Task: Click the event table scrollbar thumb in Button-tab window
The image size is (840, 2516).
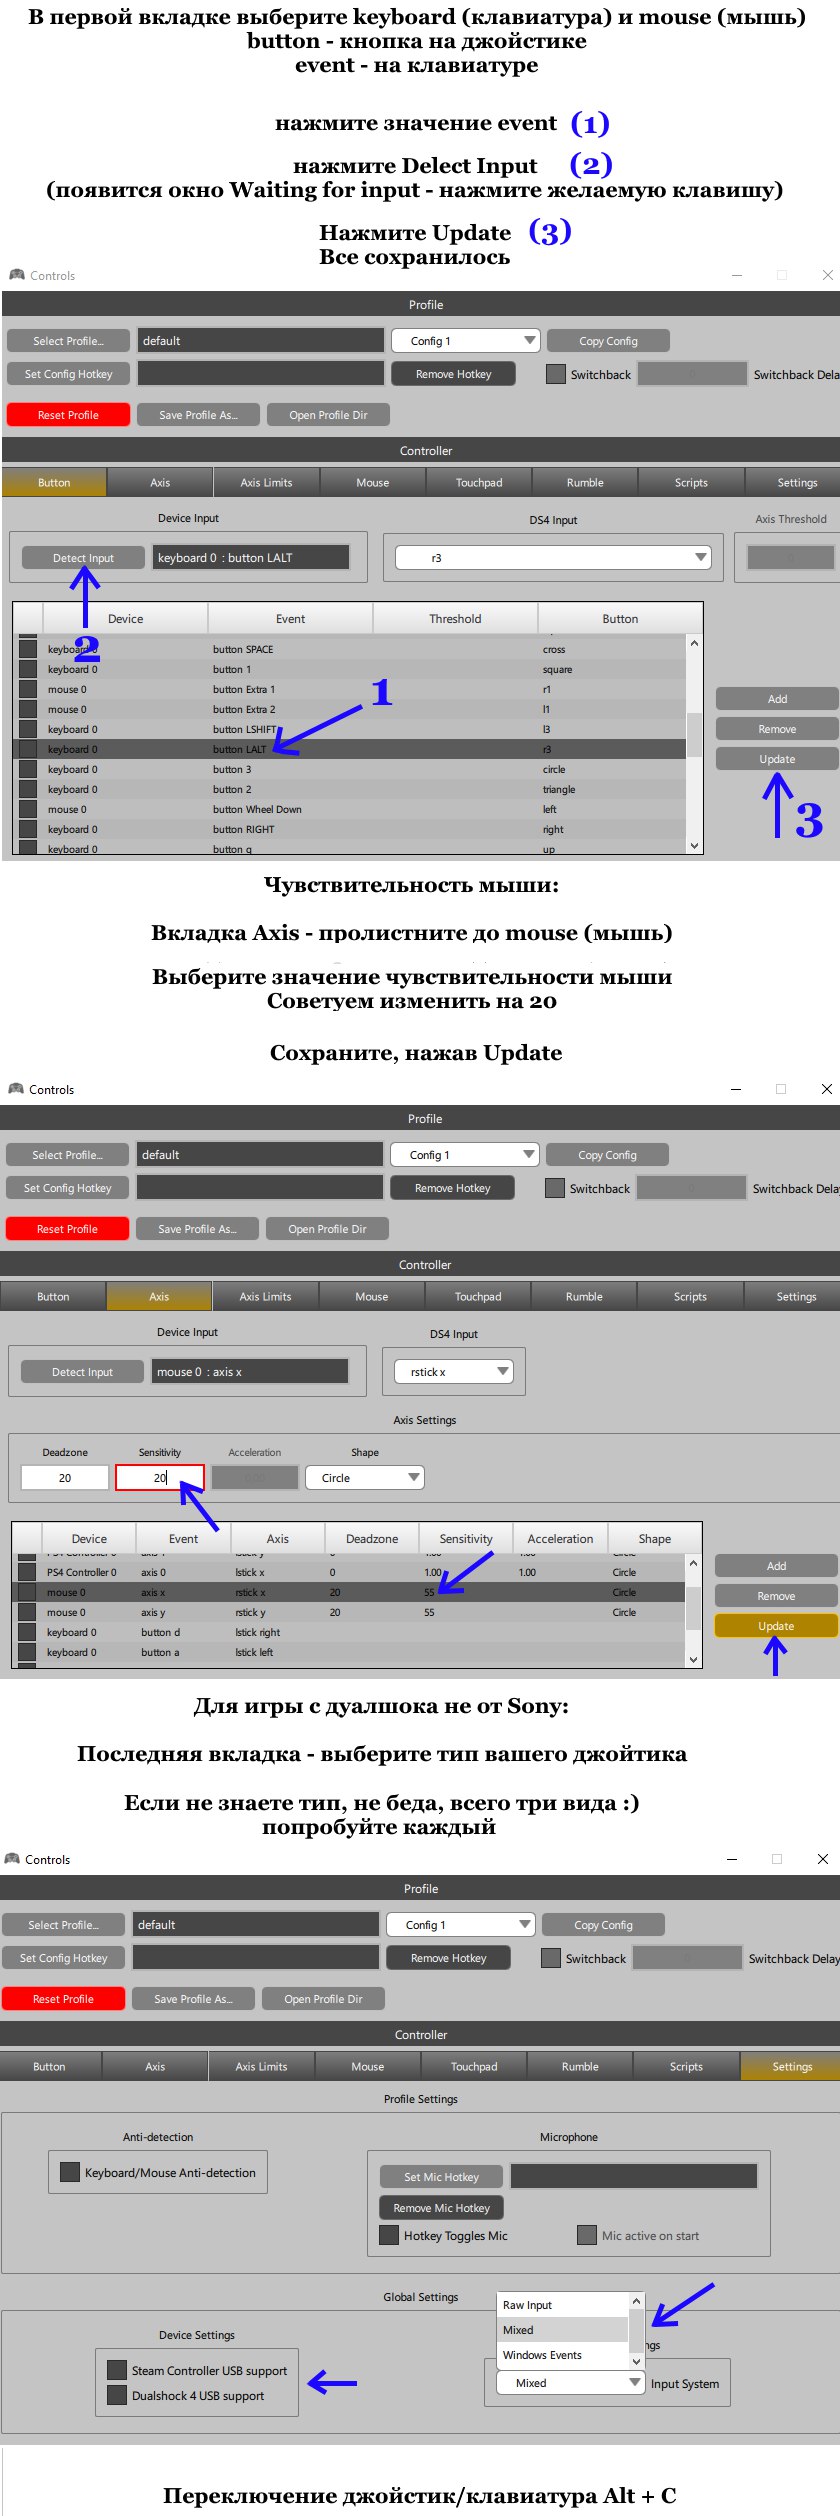Action: [x=694, y=734]
